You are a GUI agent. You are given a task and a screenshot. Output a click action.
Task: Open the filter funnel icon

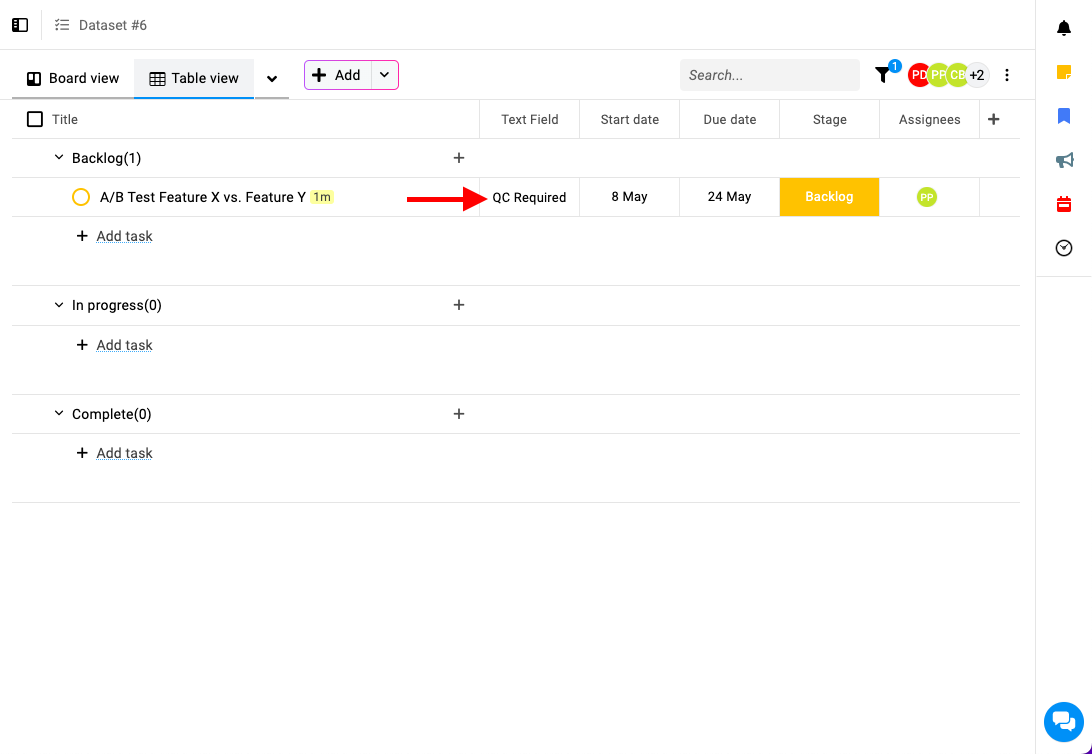[882, 74]
